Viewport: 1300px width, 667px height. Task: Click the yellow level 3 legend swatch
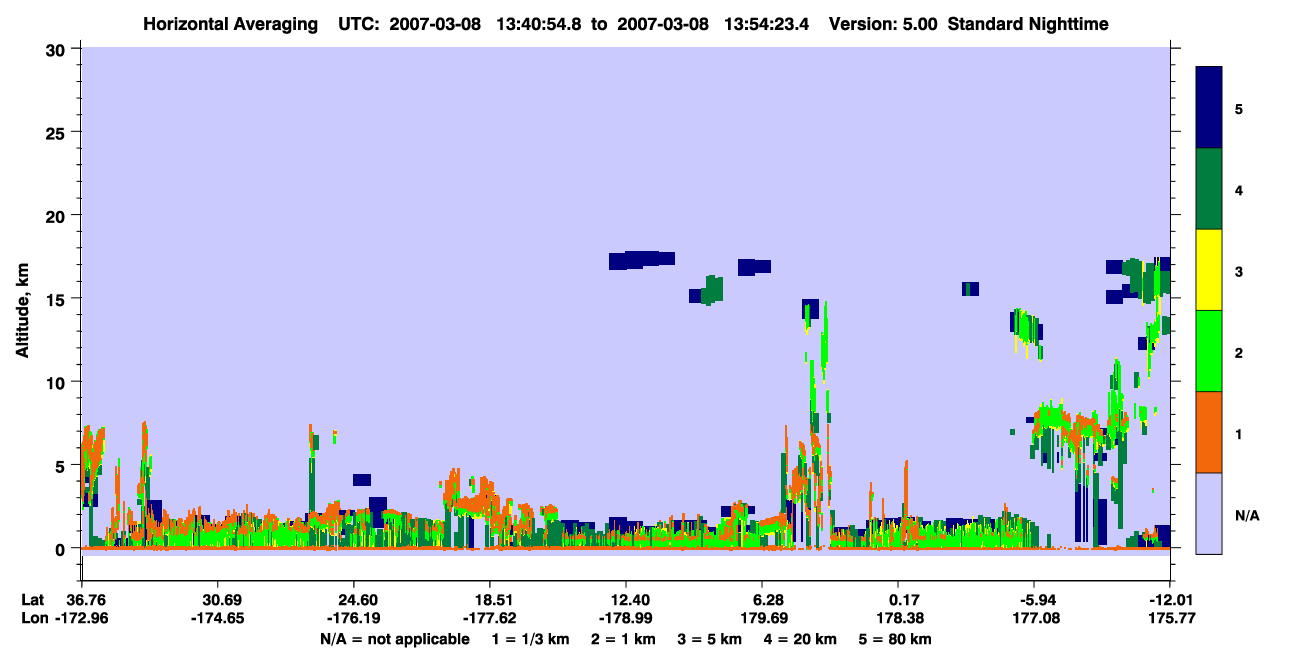(1209, 270)
